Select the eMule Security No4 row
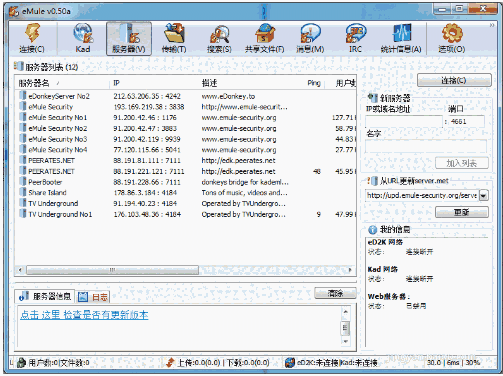 point(185,150)
